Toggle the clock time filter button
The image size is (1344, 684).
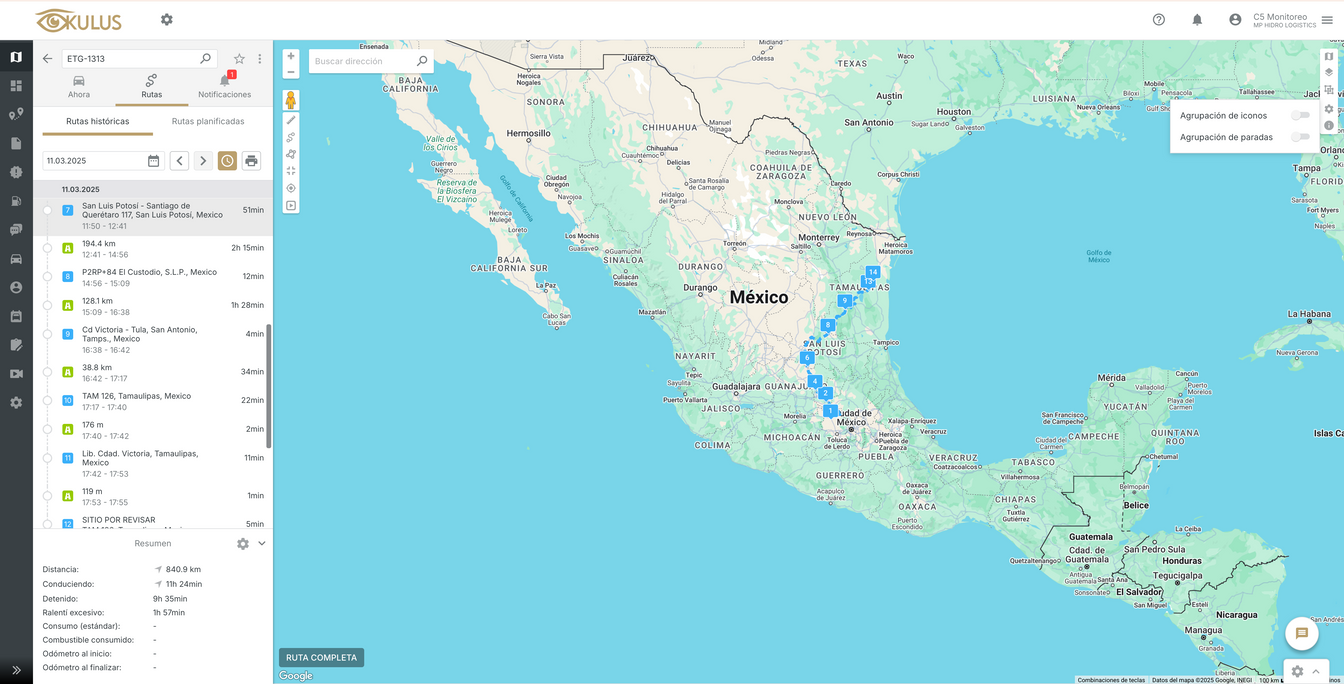tap(227, 161)
